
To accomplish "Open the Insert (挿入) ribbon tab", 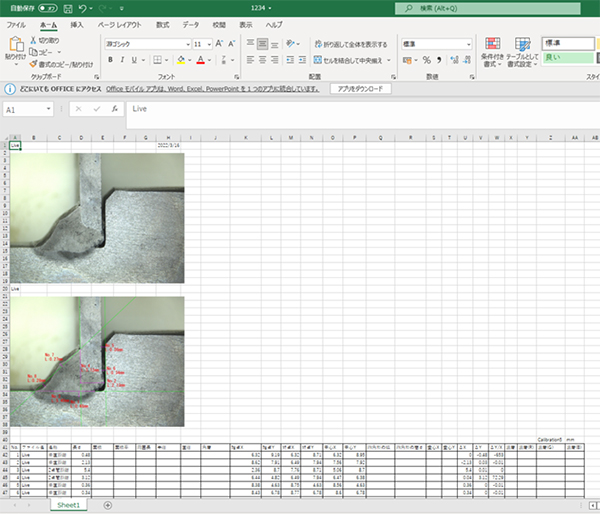I will point(77,23).
